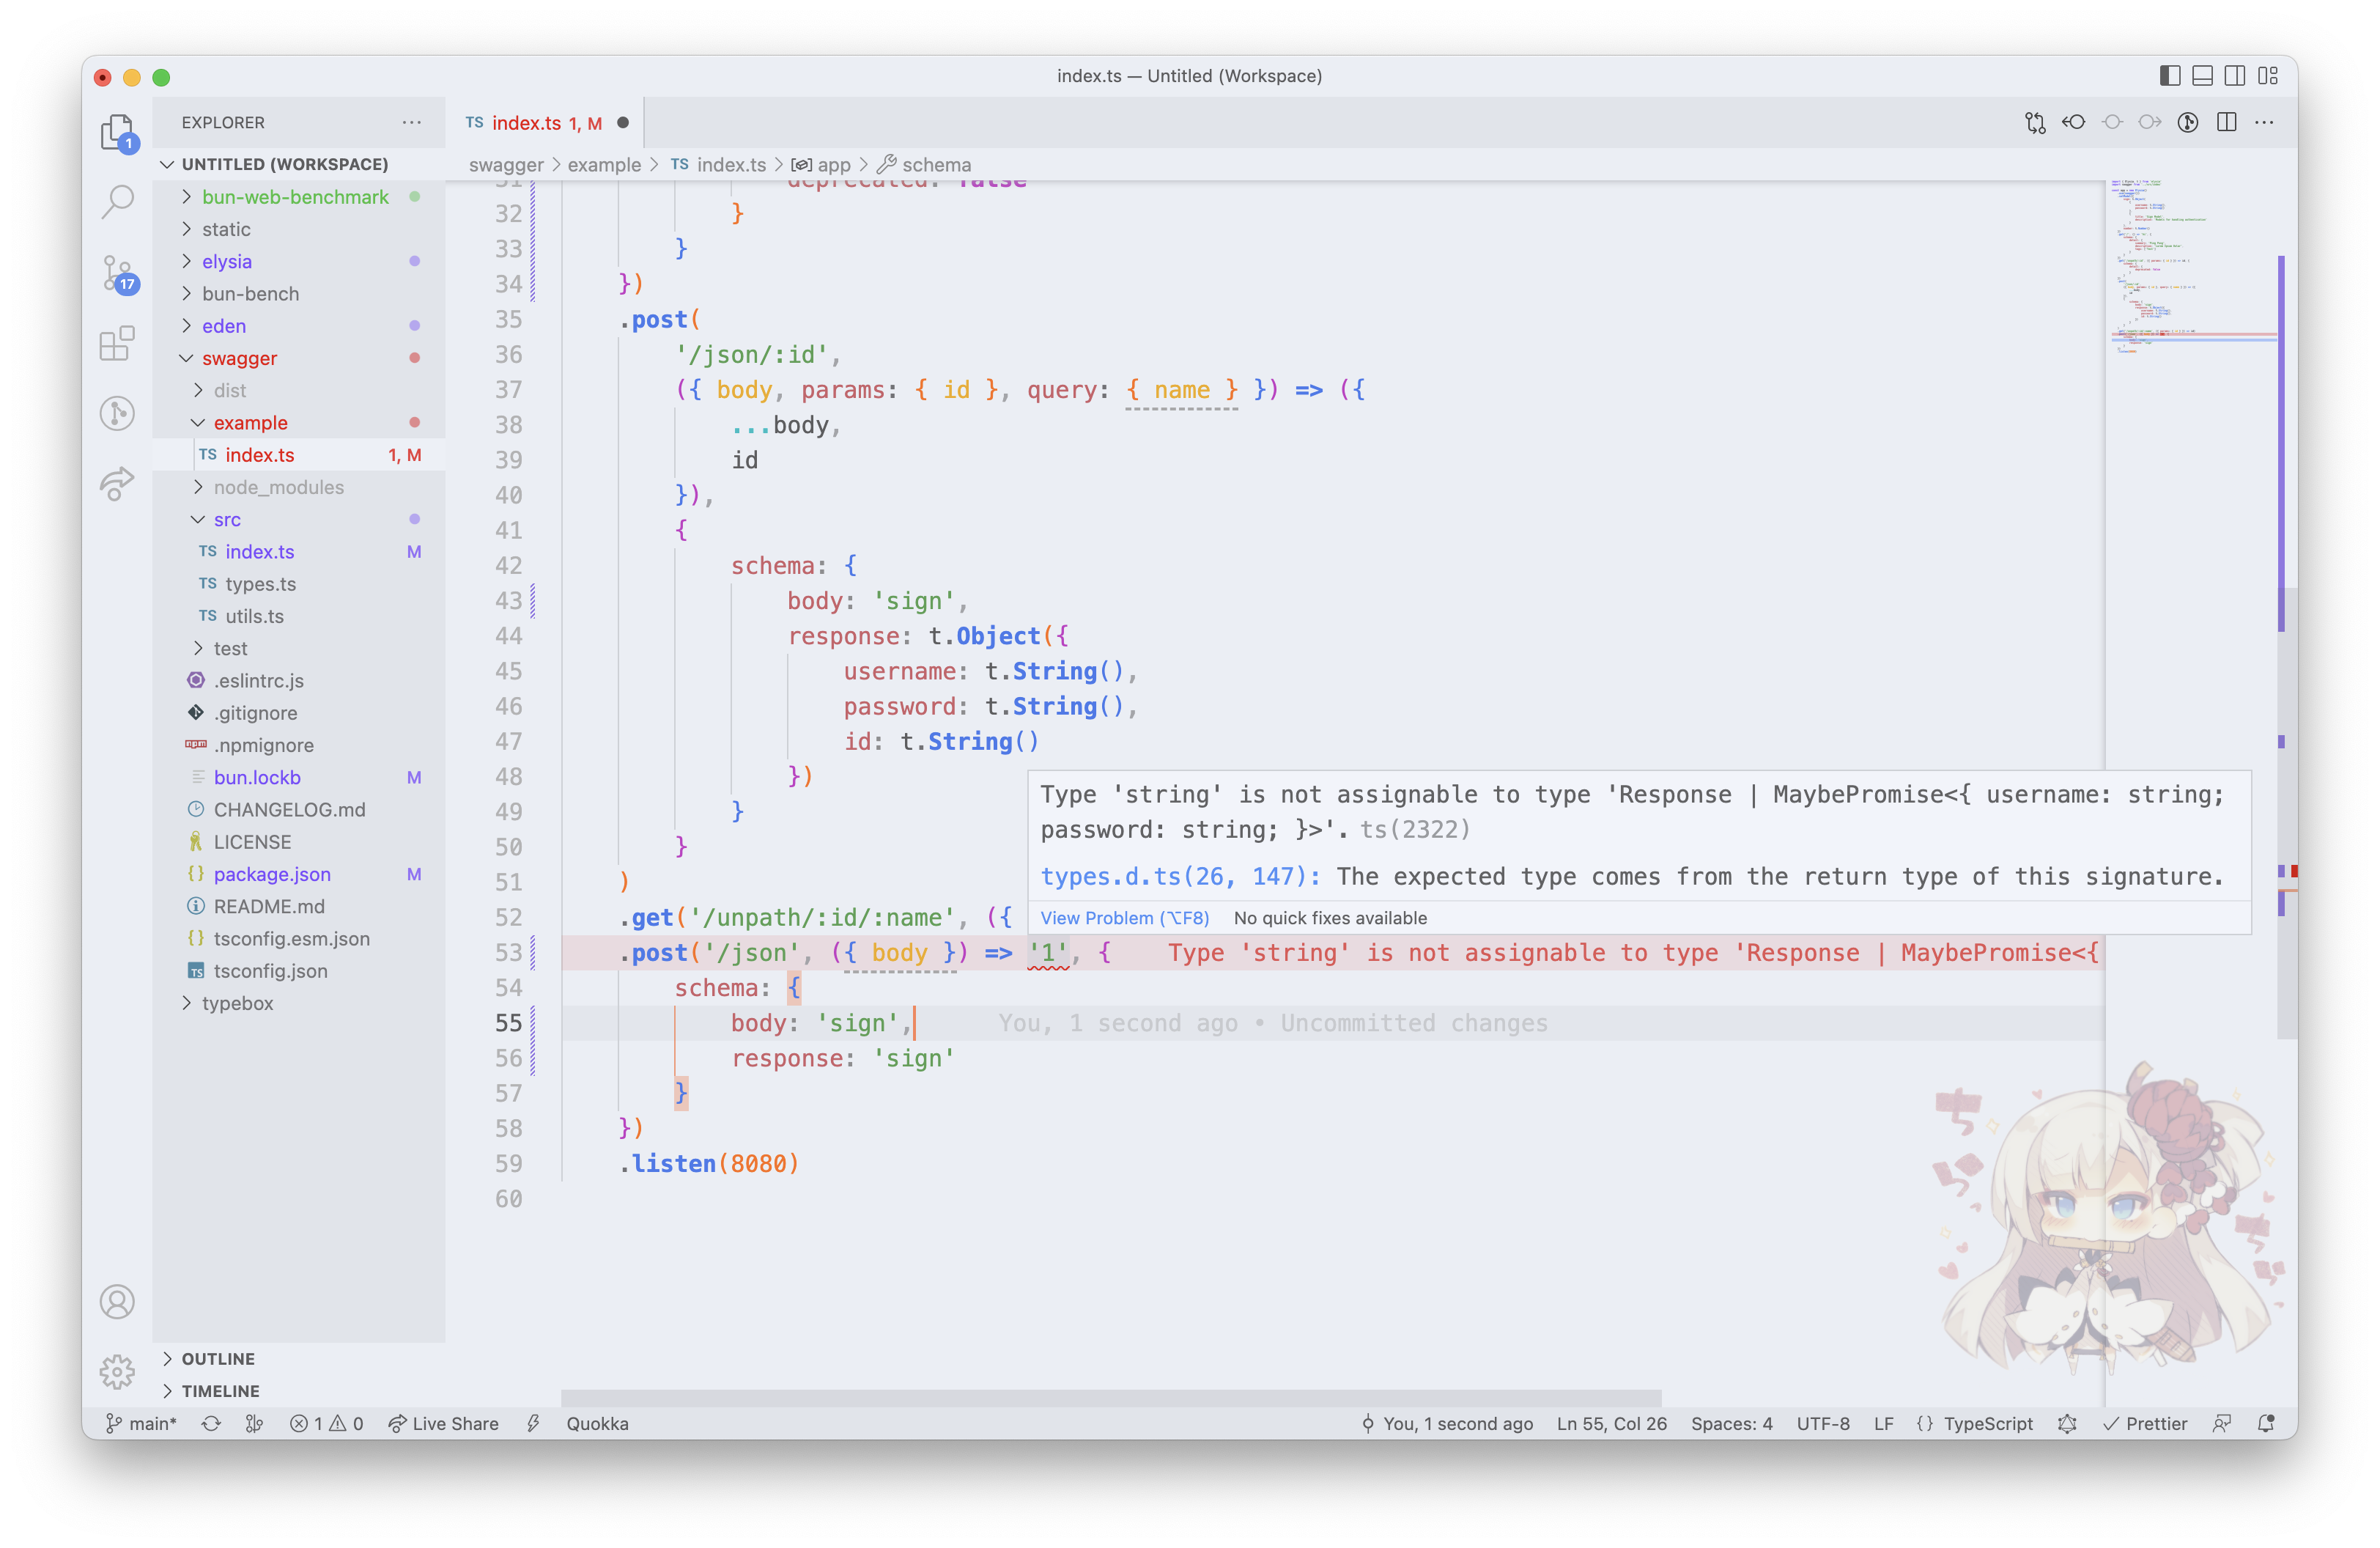Viewport: 2380px width, 1548px height.
Task: Collapse the example folder
Action: (298, 422)
